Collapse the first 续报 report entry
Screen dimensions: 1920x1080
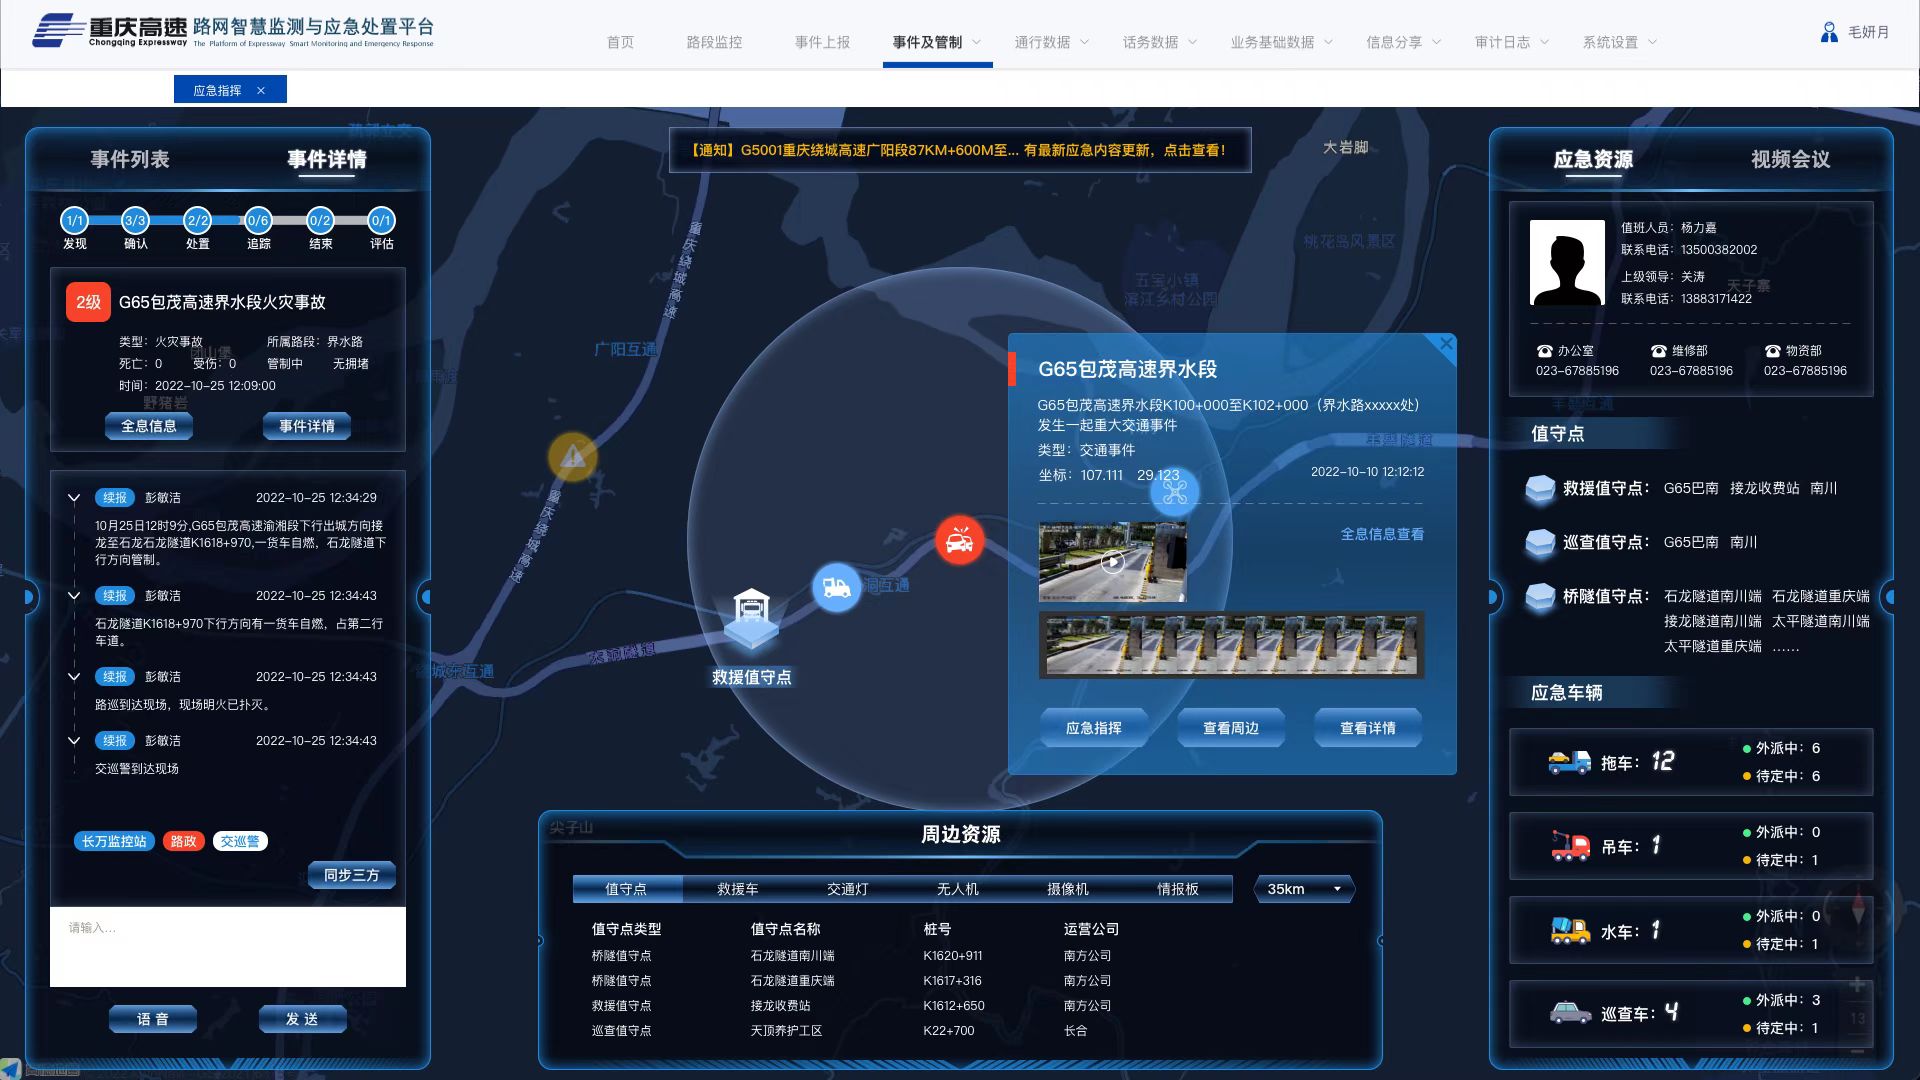click(x=72, y=497)
